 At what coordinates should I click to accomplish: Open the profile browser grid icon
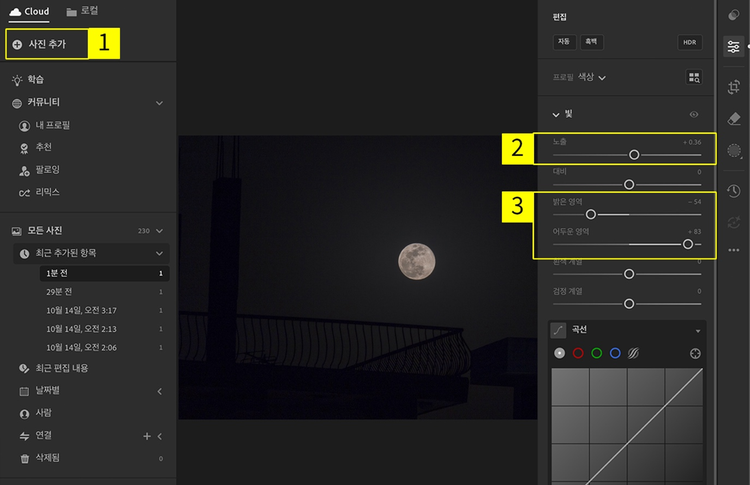click(694, 77)
